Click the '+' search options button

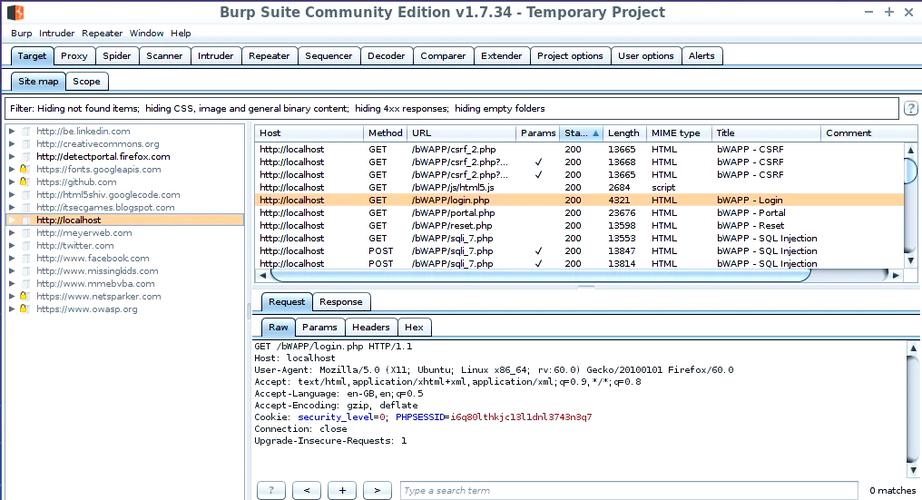342,490
